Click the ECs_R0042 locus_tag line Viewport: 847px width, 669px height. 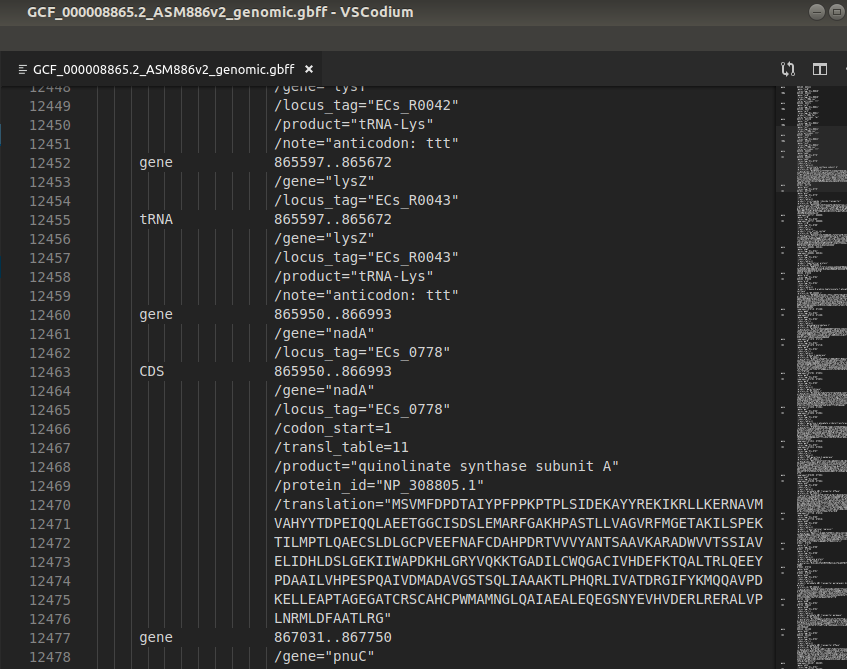click(x=366, y=106)
